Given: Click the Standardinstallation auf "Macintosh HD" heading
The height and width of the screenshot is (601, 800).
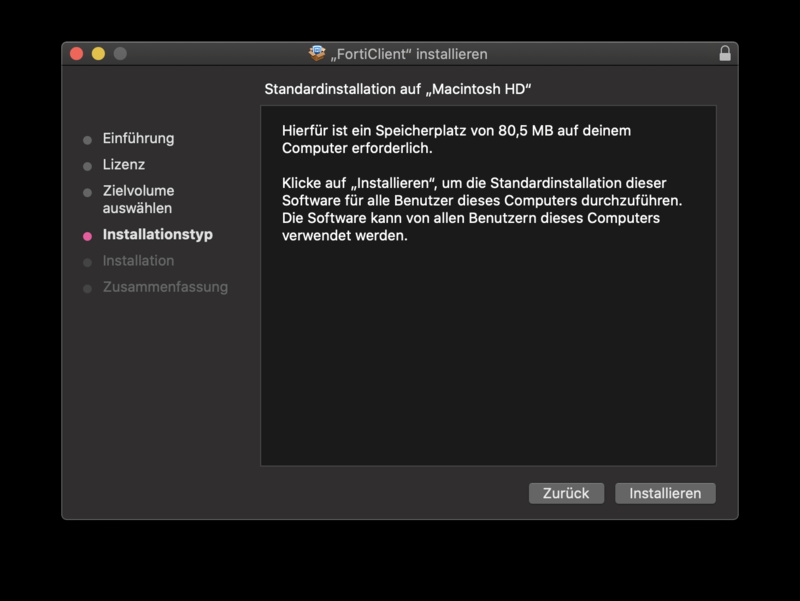Looking at the screenshot, I should click(397, 89).
